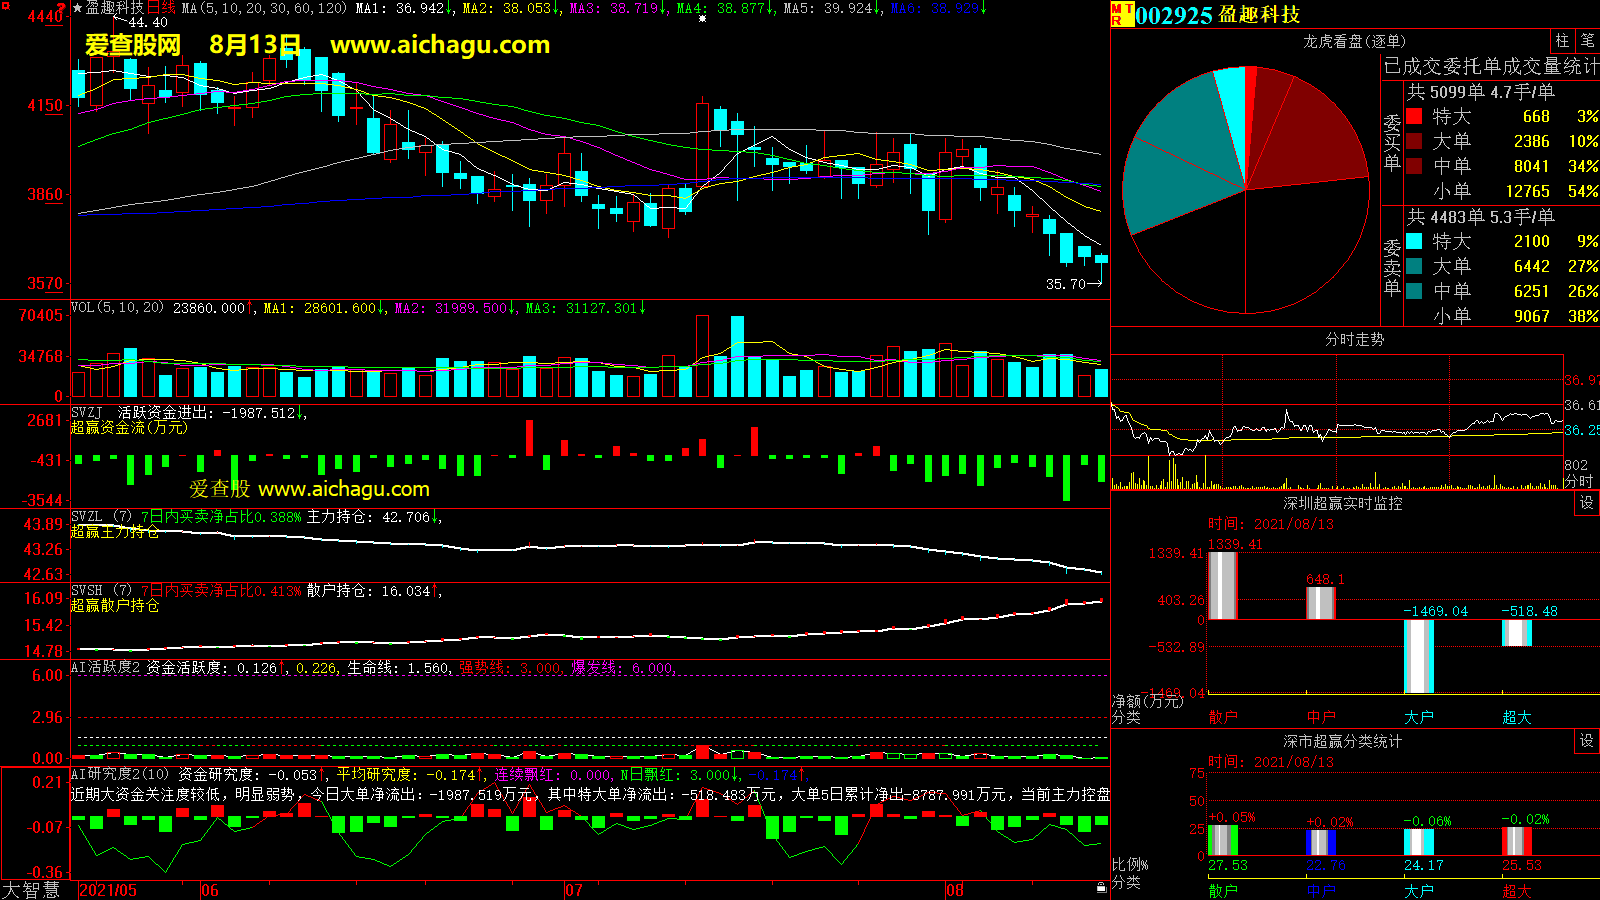Image resolution: width=1600 pixels, height=900 pixels.
Task: Click the 散户 bar showing 1339.41
Action: coord(1222,585)
